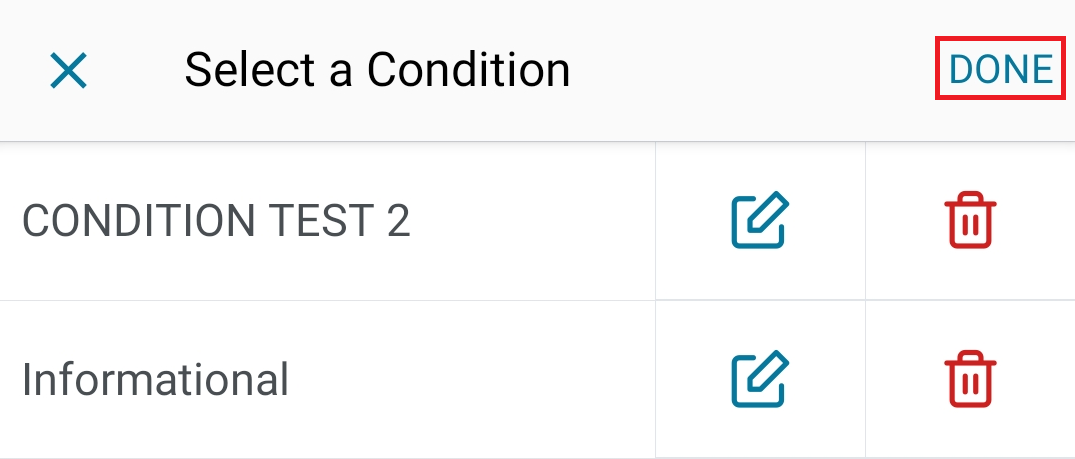Delete the Informational condition
Viewport: 1075px width, 459px height.
pyautogui.click(x=970, y=379)
